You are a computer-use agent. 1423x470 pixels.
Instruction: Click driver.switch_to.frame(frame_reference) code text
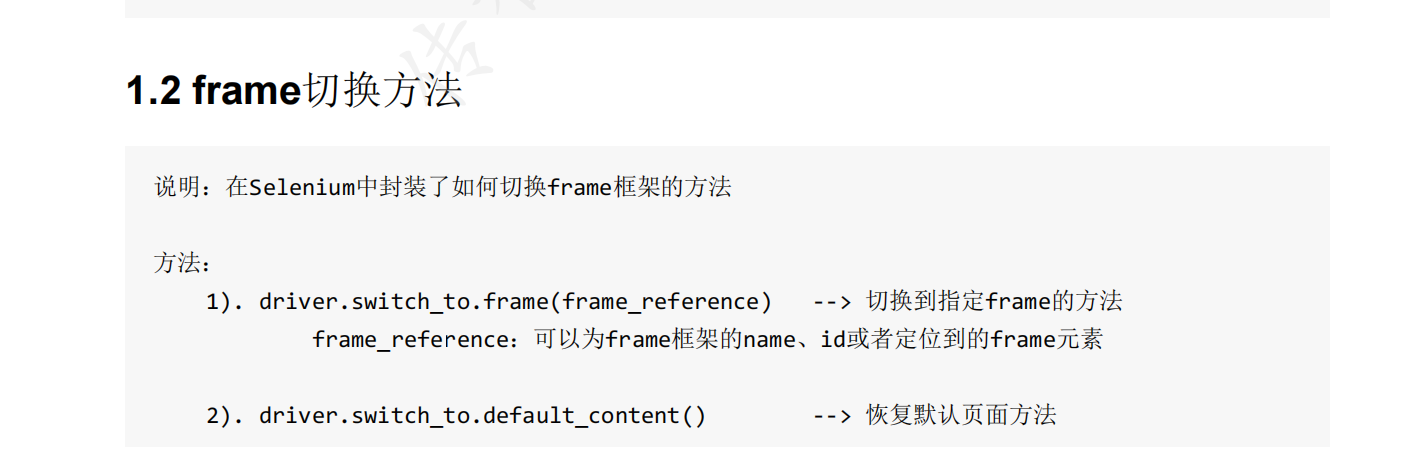pyautogui.click(x=515, y=302)
